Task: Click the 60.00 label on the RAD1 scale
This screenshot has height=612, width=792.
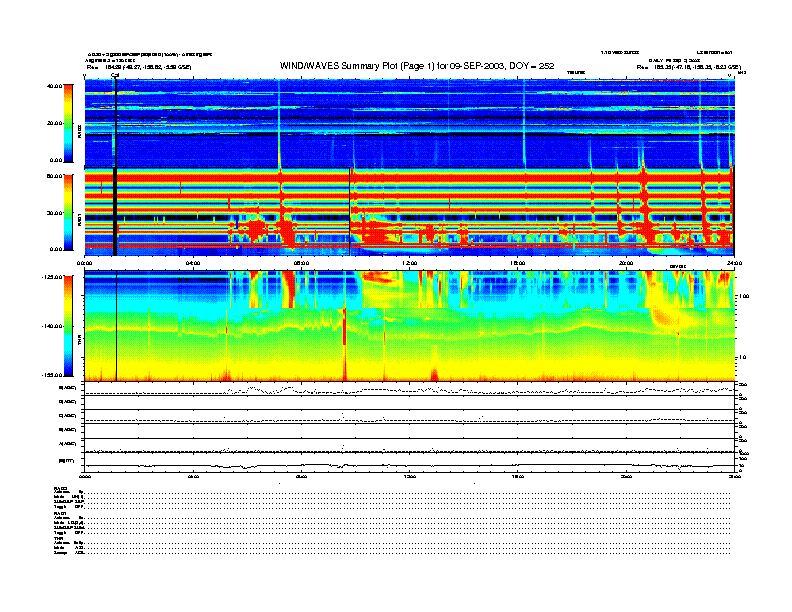Action: click(x=54, y=176)
